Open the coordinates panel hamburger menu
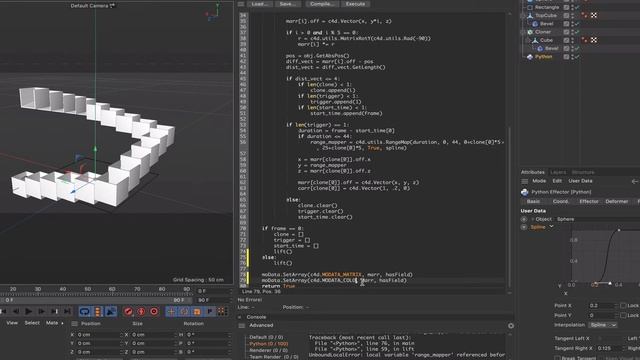 tap(74, 324)
